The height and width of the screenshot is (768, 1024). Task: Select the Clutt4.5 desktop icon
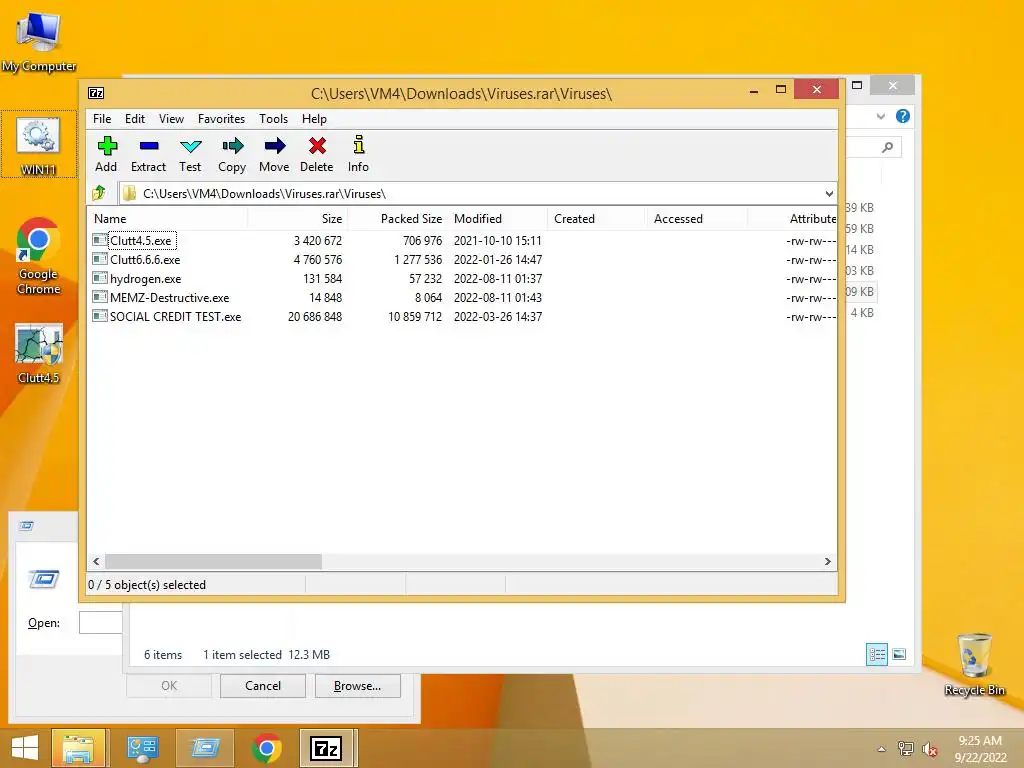point(39,354)
